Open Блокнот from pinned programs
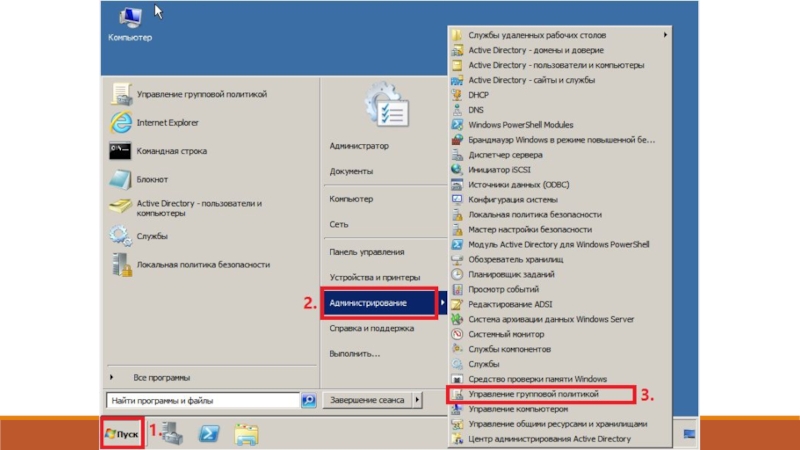800x450 pixels. point(120,180)
